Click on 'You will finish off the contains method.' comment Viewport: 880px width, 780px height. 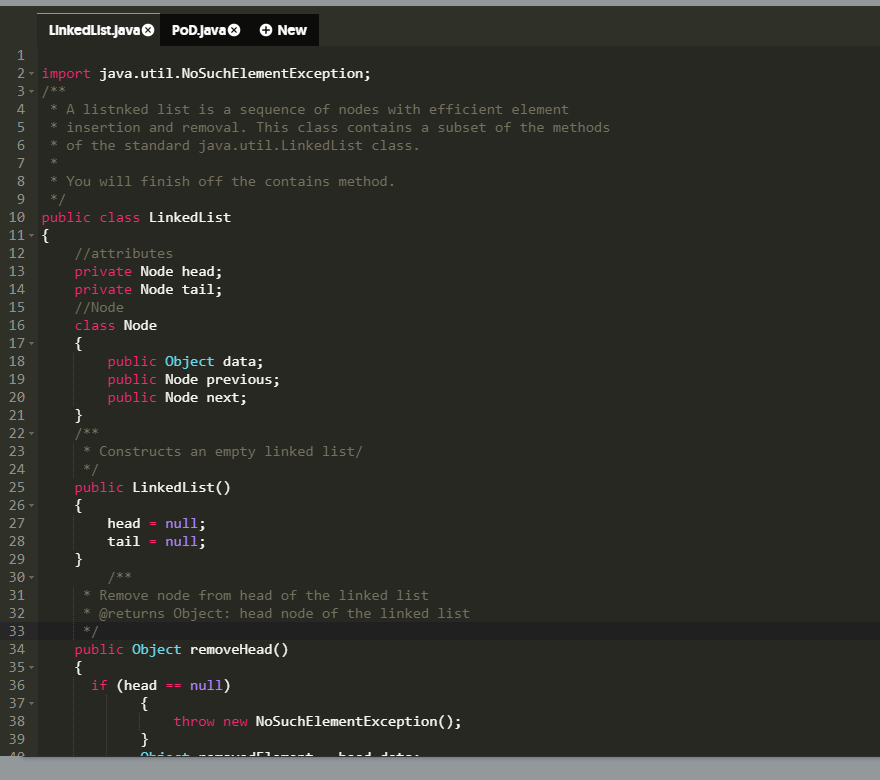point(230,181)
